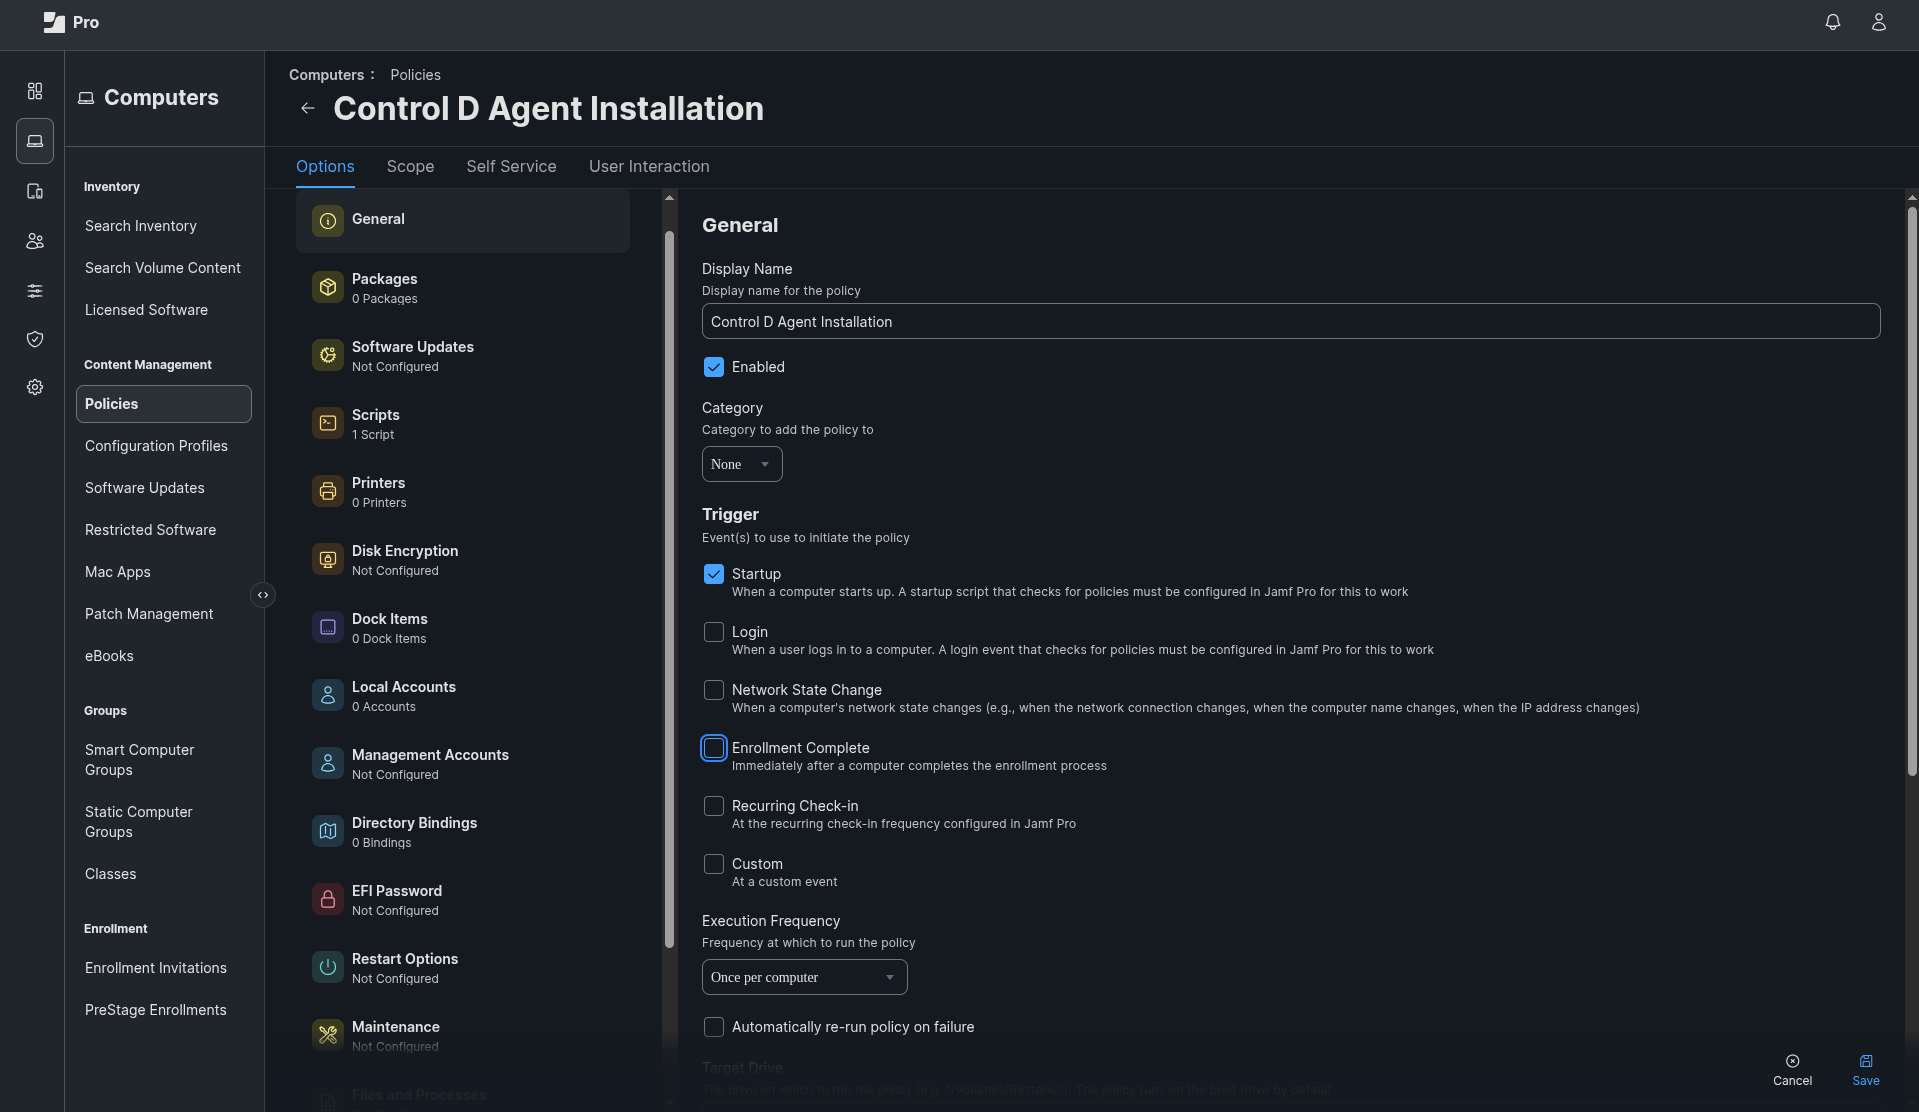The image size is (1919, 1112).
Task: Select the Computers laptop icon in the rail
Action: point(35,141)
